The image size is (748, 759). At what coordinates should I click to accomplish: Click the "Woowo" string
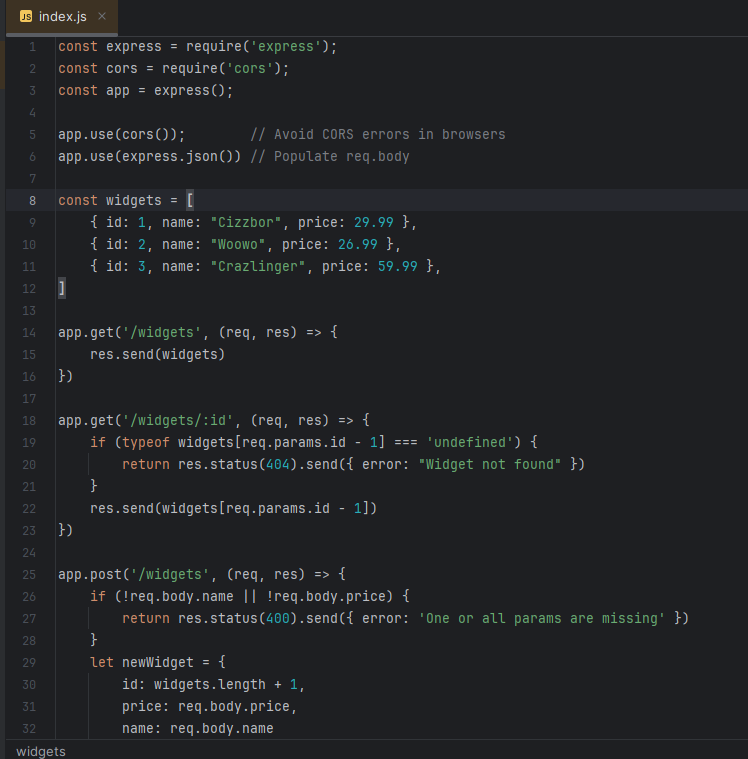tap(238, 244)
